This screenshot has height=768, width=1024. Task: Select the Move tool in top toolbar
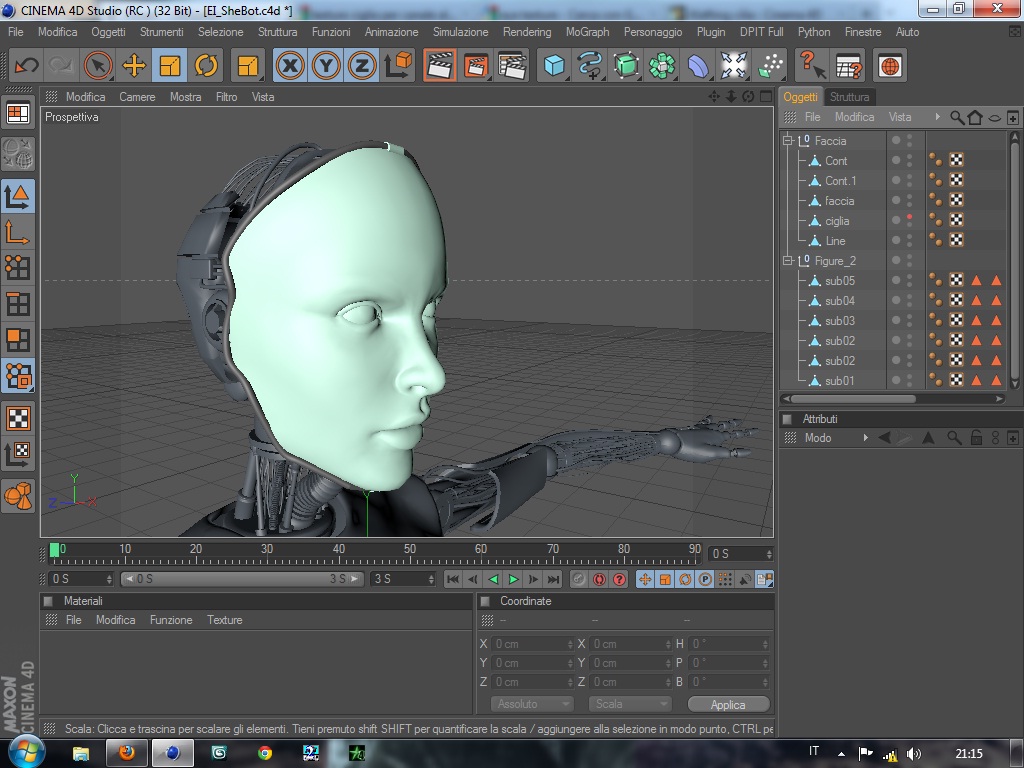tap(134, 66)
